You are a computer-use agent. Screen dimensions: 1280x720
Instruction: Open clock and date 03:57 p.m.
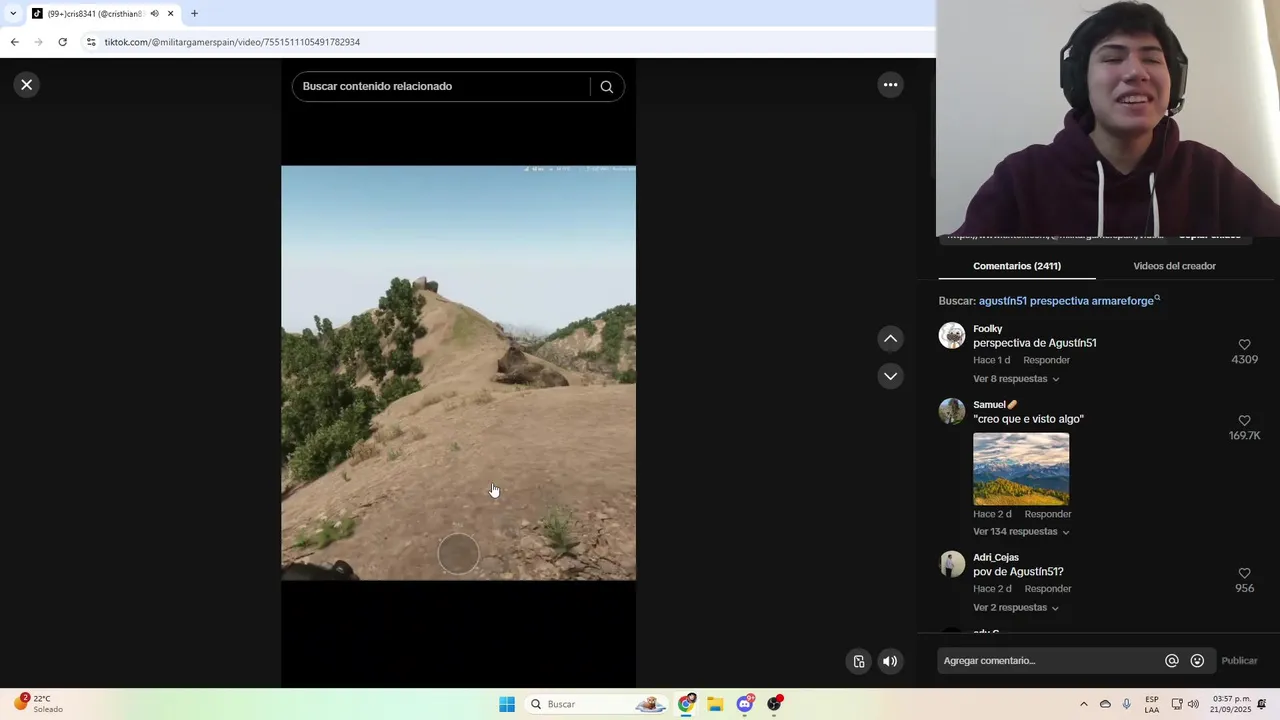click(x=1231, y=704)
